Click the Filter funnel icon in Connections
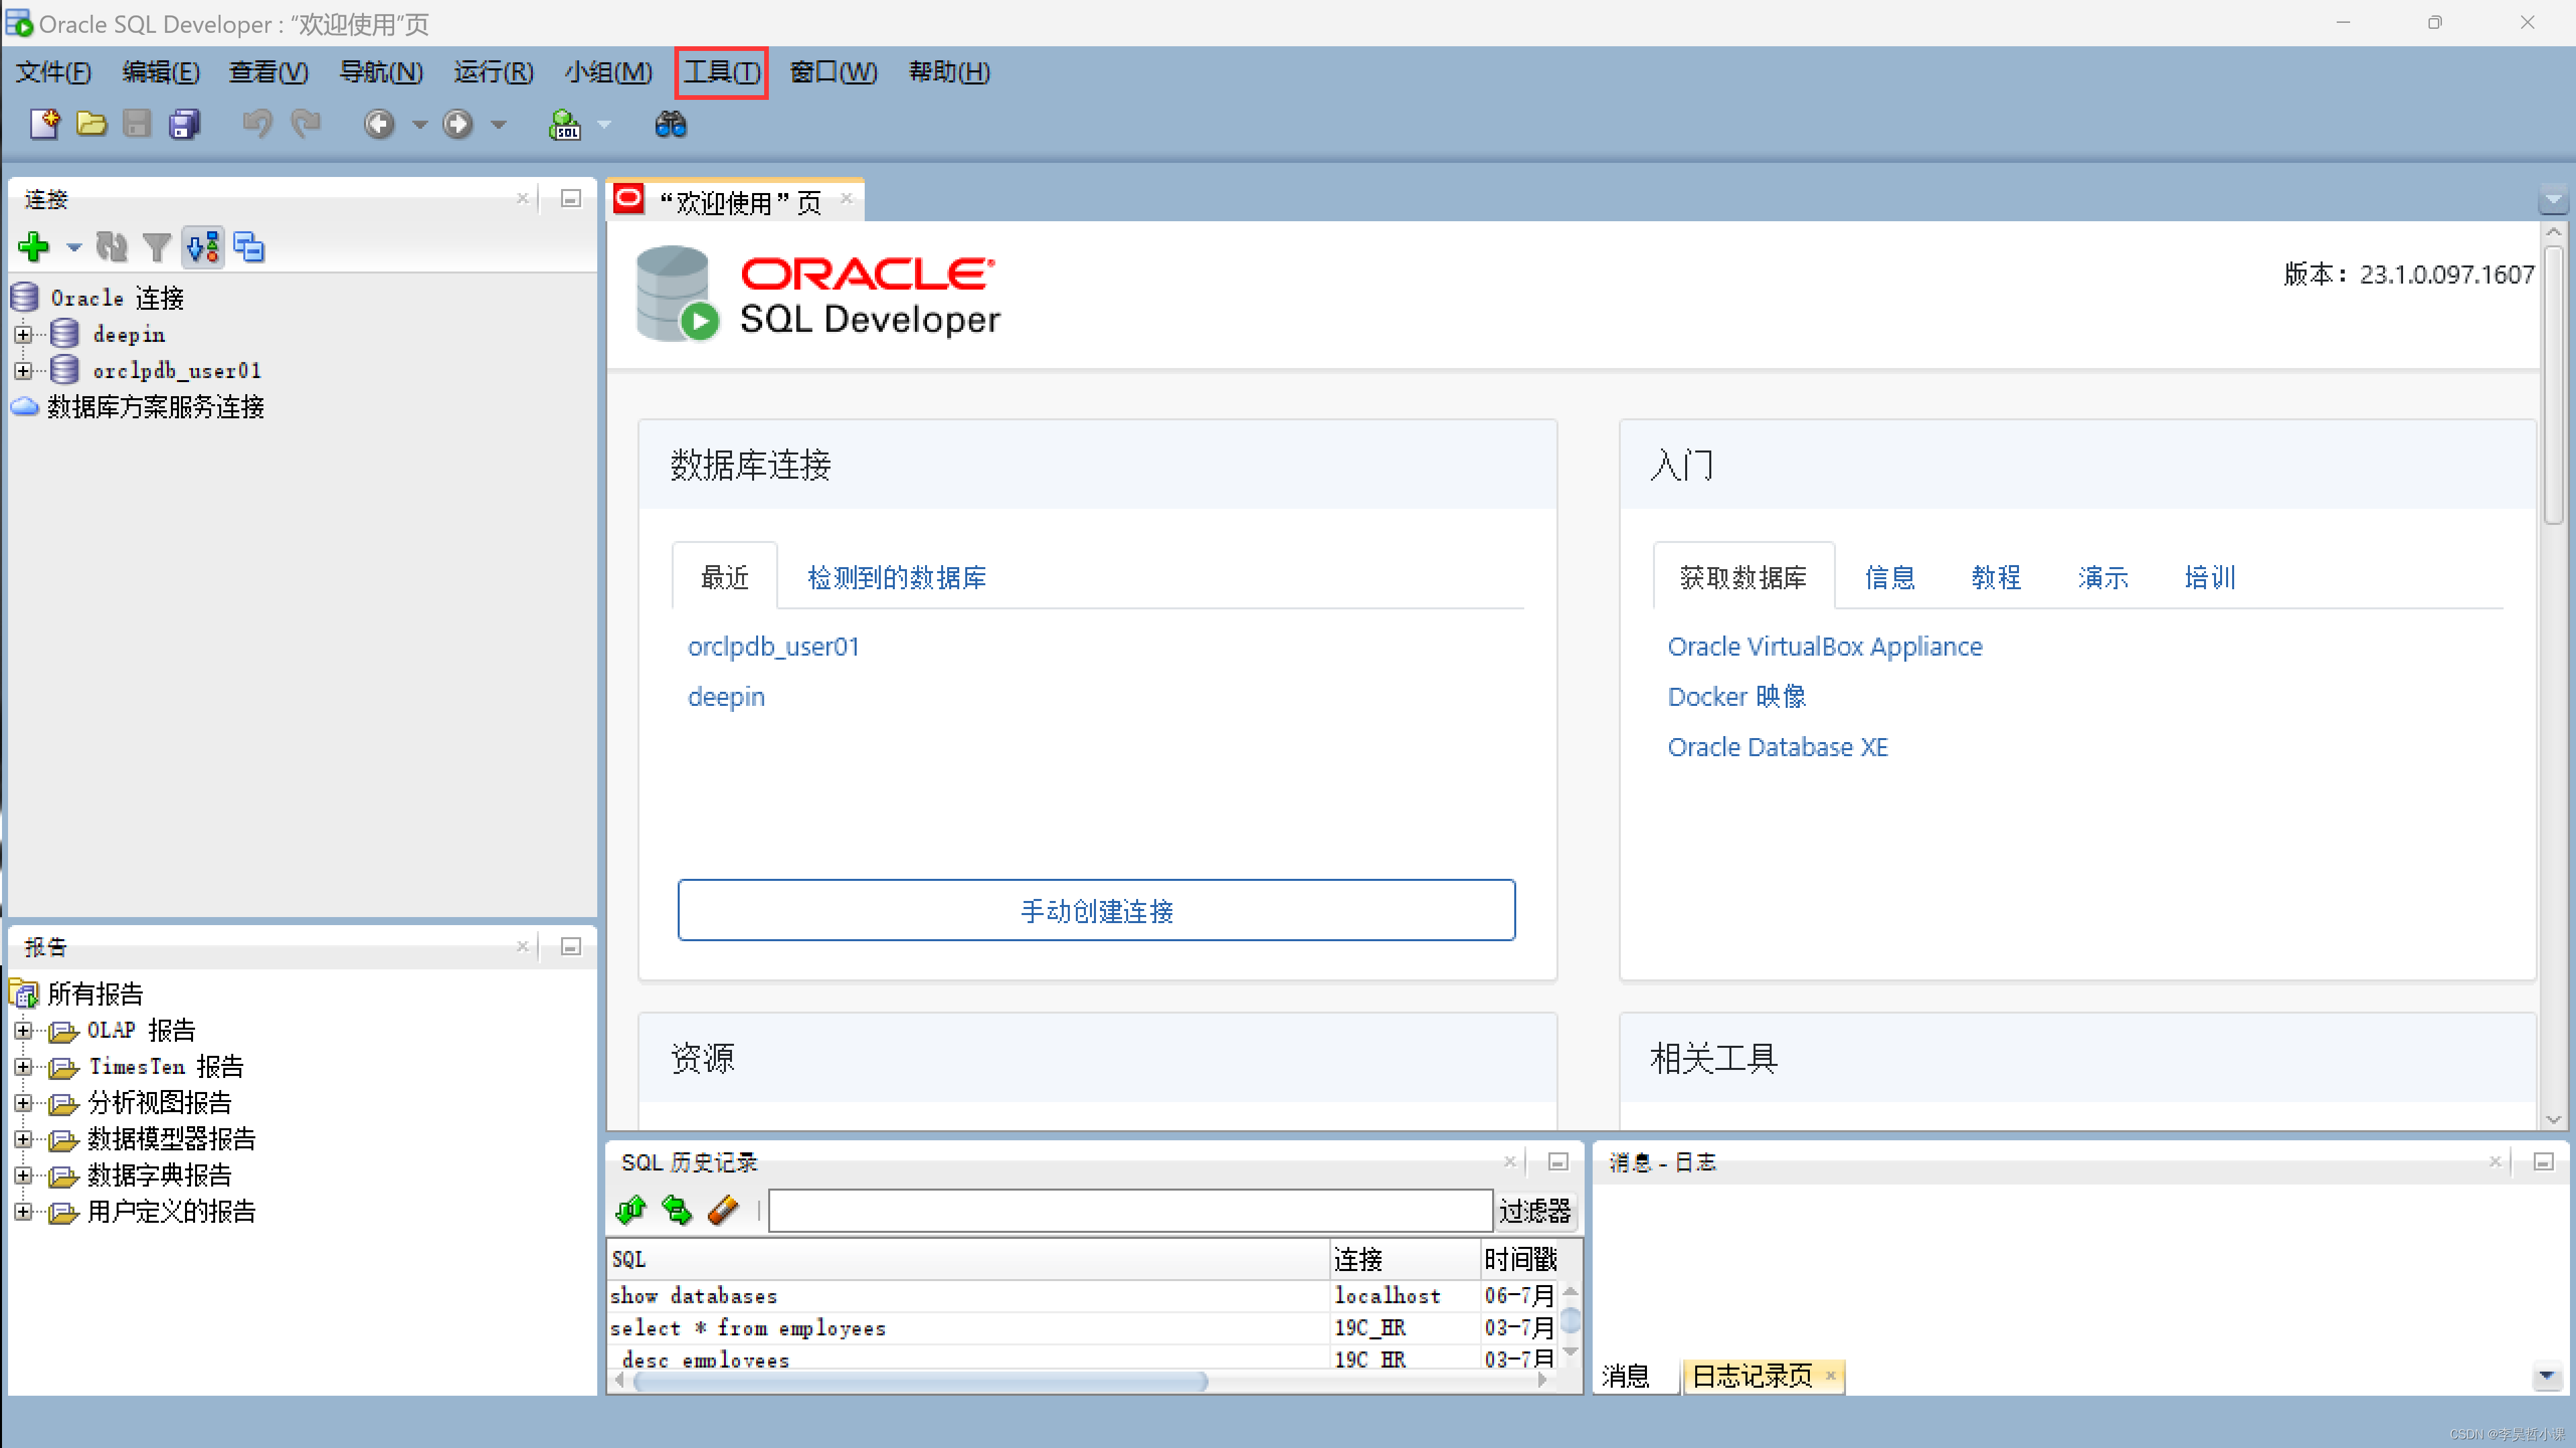The image size is (2576, 1448). pos(156,246)
